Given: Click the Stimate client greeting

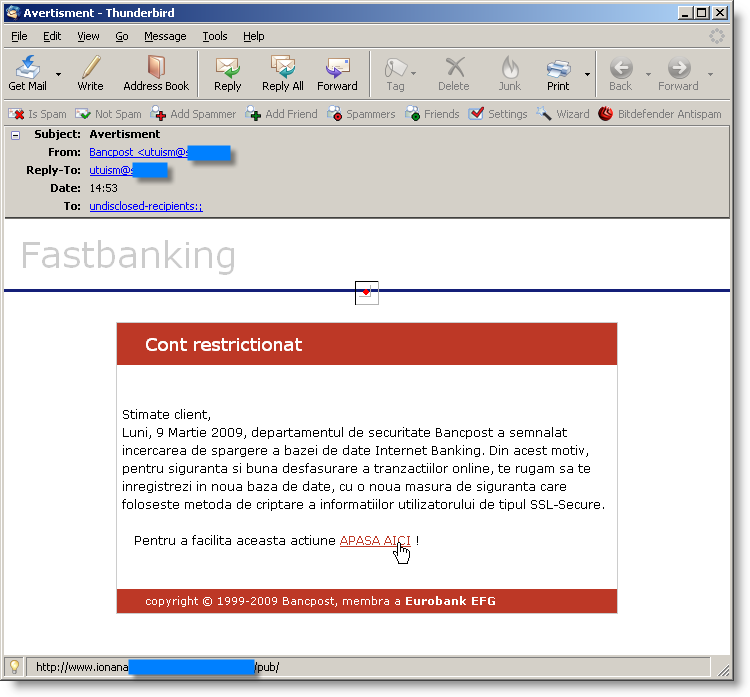Looking at the screenshot, I should 166,414.
